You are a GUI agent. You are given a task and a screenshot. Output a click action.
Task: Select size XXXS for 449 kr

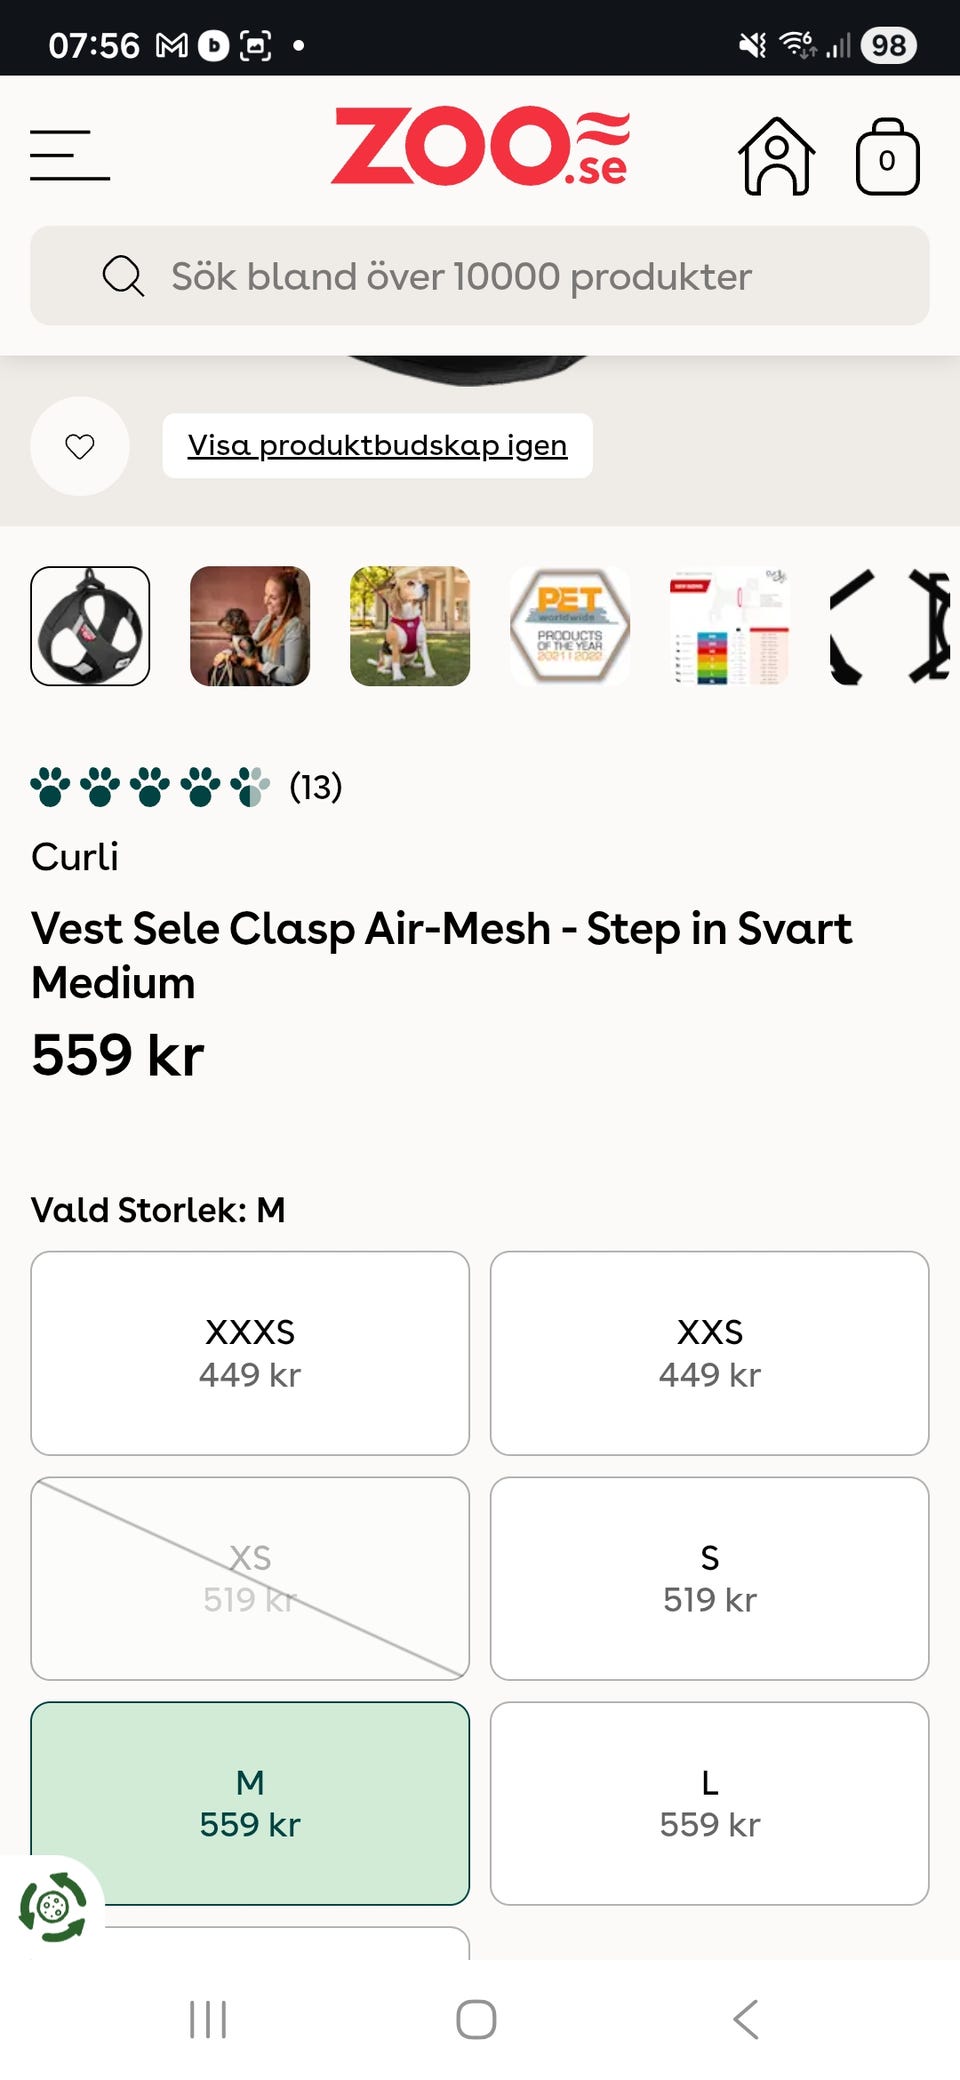point(250,1353)
